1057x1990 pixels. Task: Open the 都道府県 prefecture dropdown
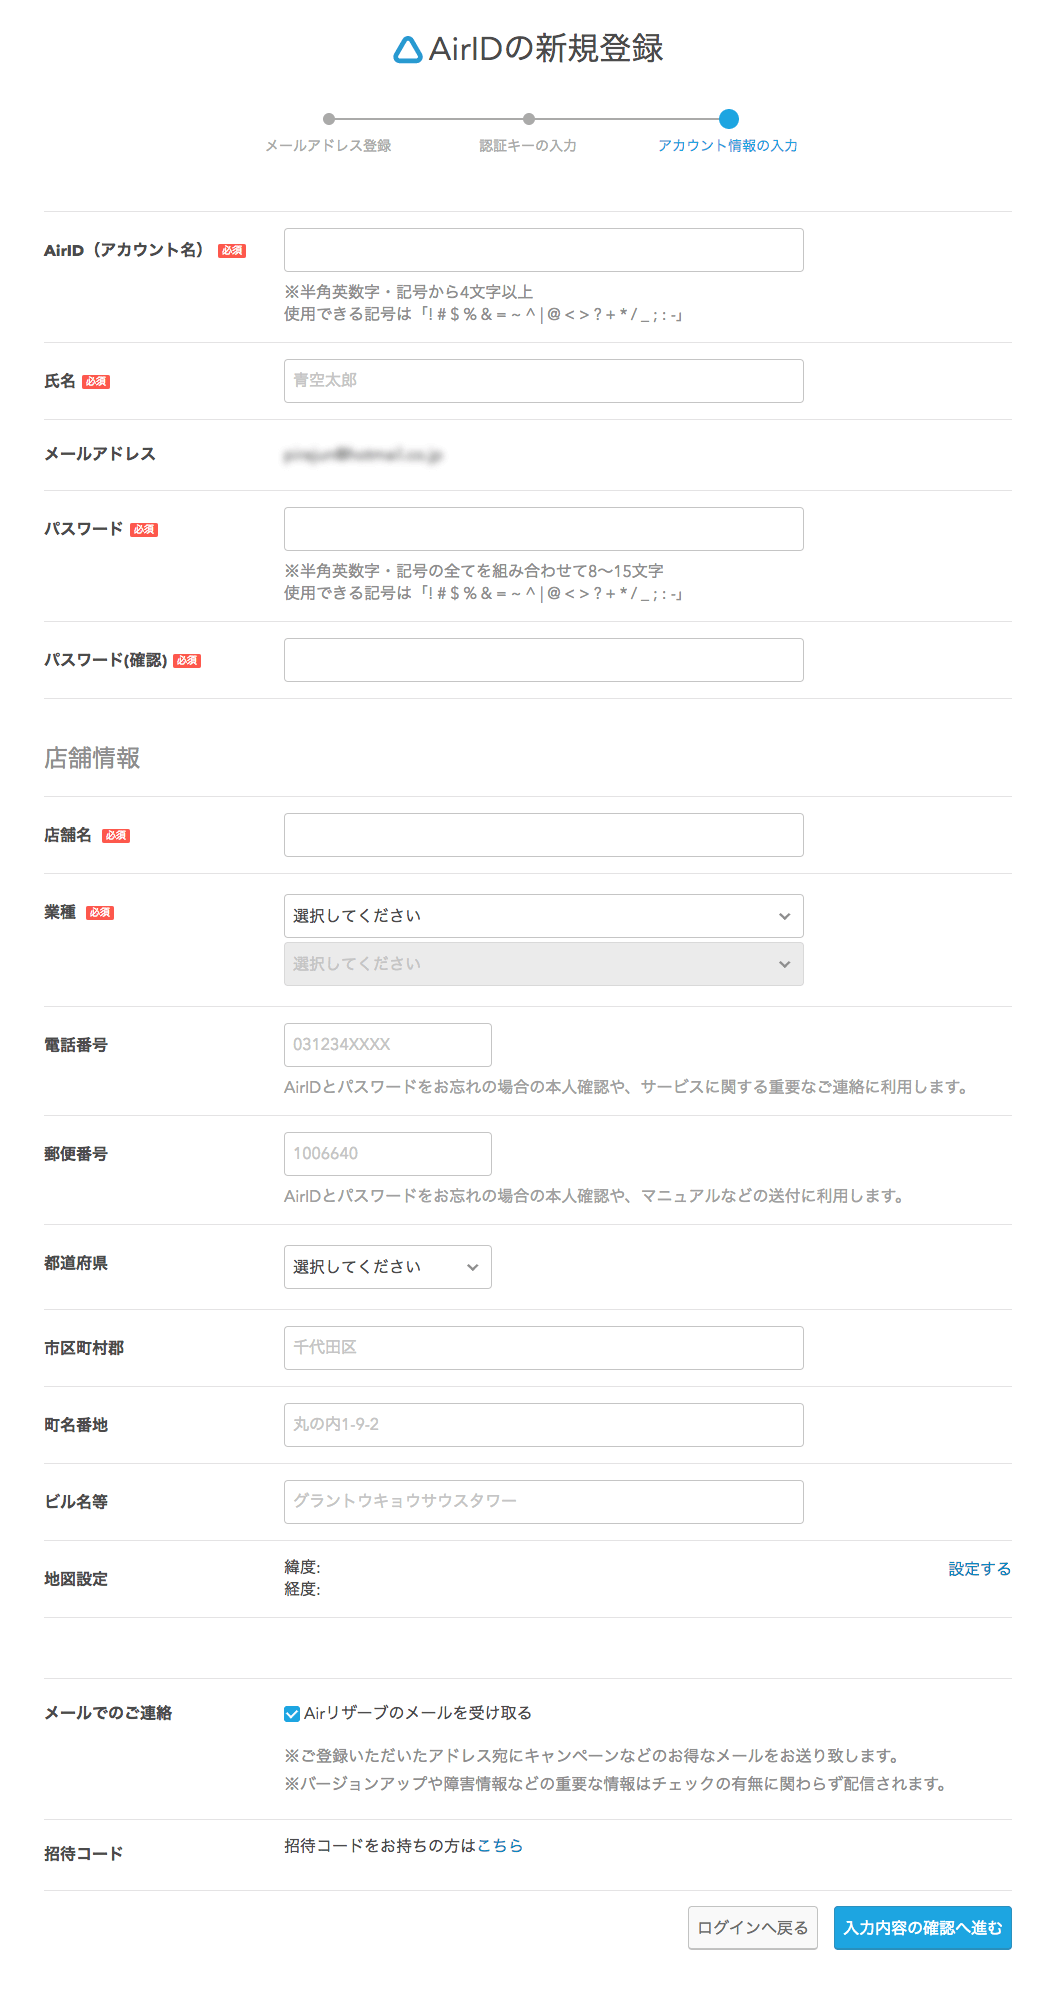[x=387, y=1267]
